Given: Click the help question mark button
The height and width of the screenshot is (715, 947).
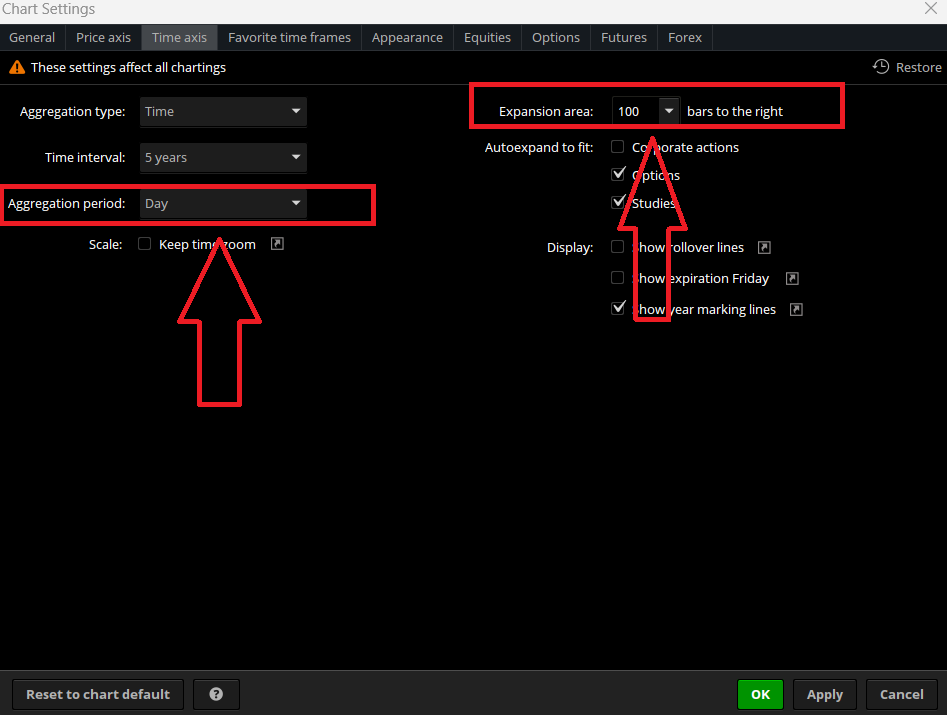Looking at the screenshot, I should (216, 694).
